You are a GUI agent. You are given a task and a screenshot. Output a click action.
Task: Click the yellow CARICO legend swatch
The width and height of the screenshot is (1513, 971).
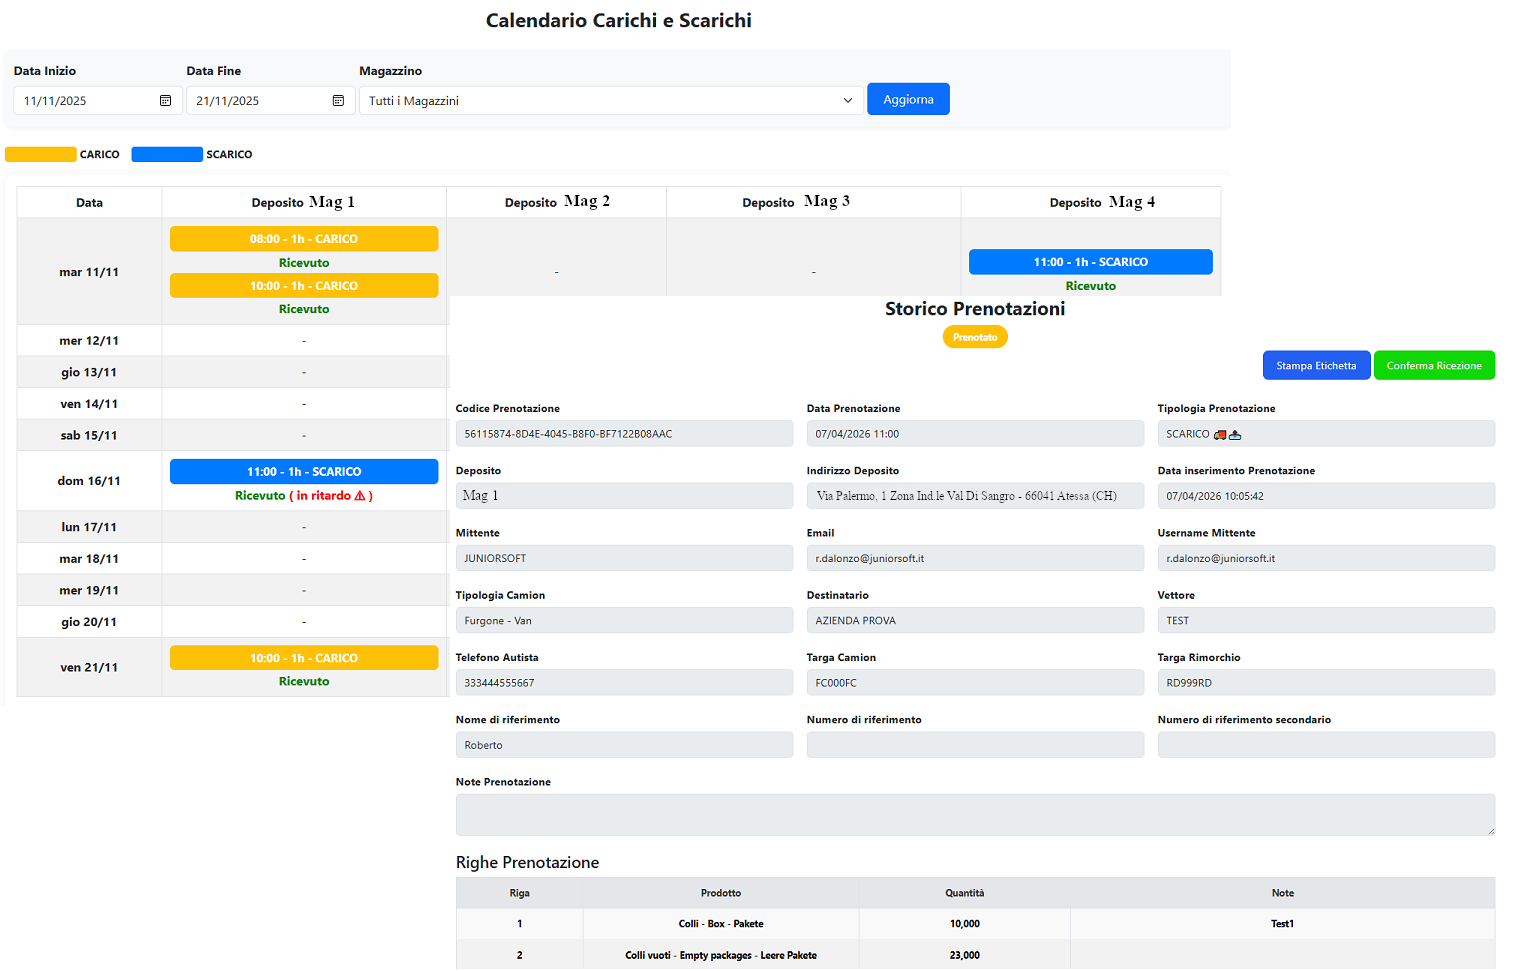tap(41, 155)
